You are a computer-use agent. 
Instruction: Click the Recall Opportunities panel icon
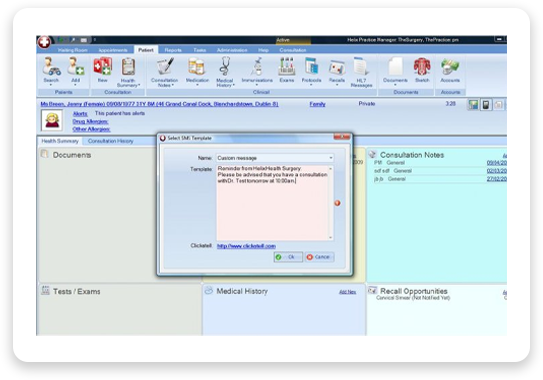(x=372, y=290)
